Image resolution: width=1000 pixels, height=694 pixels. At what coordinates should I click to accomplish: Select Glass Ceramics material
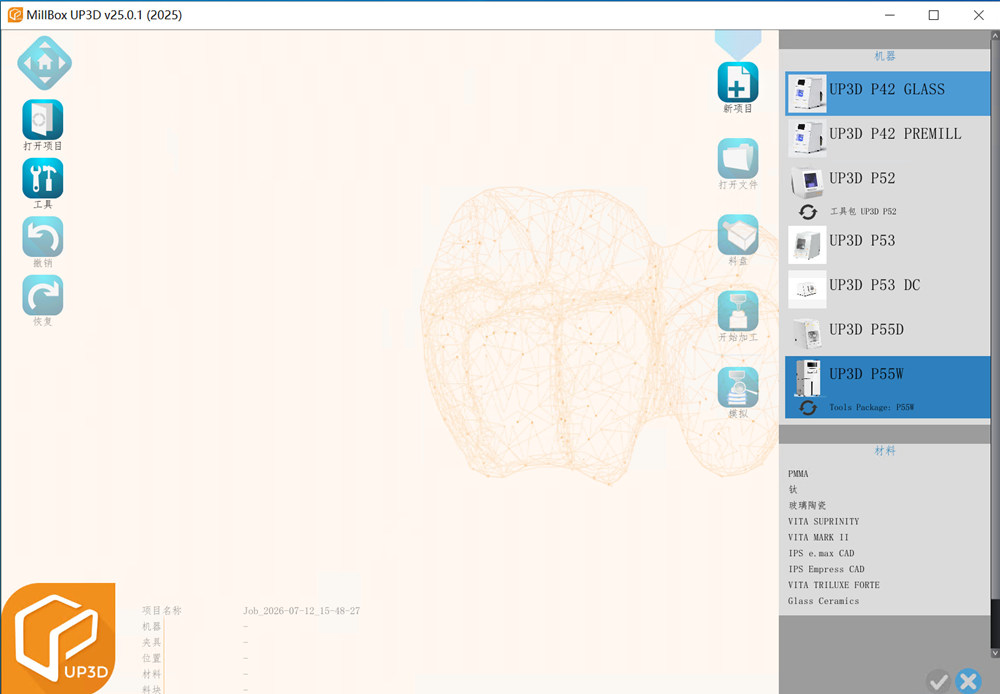823,601
